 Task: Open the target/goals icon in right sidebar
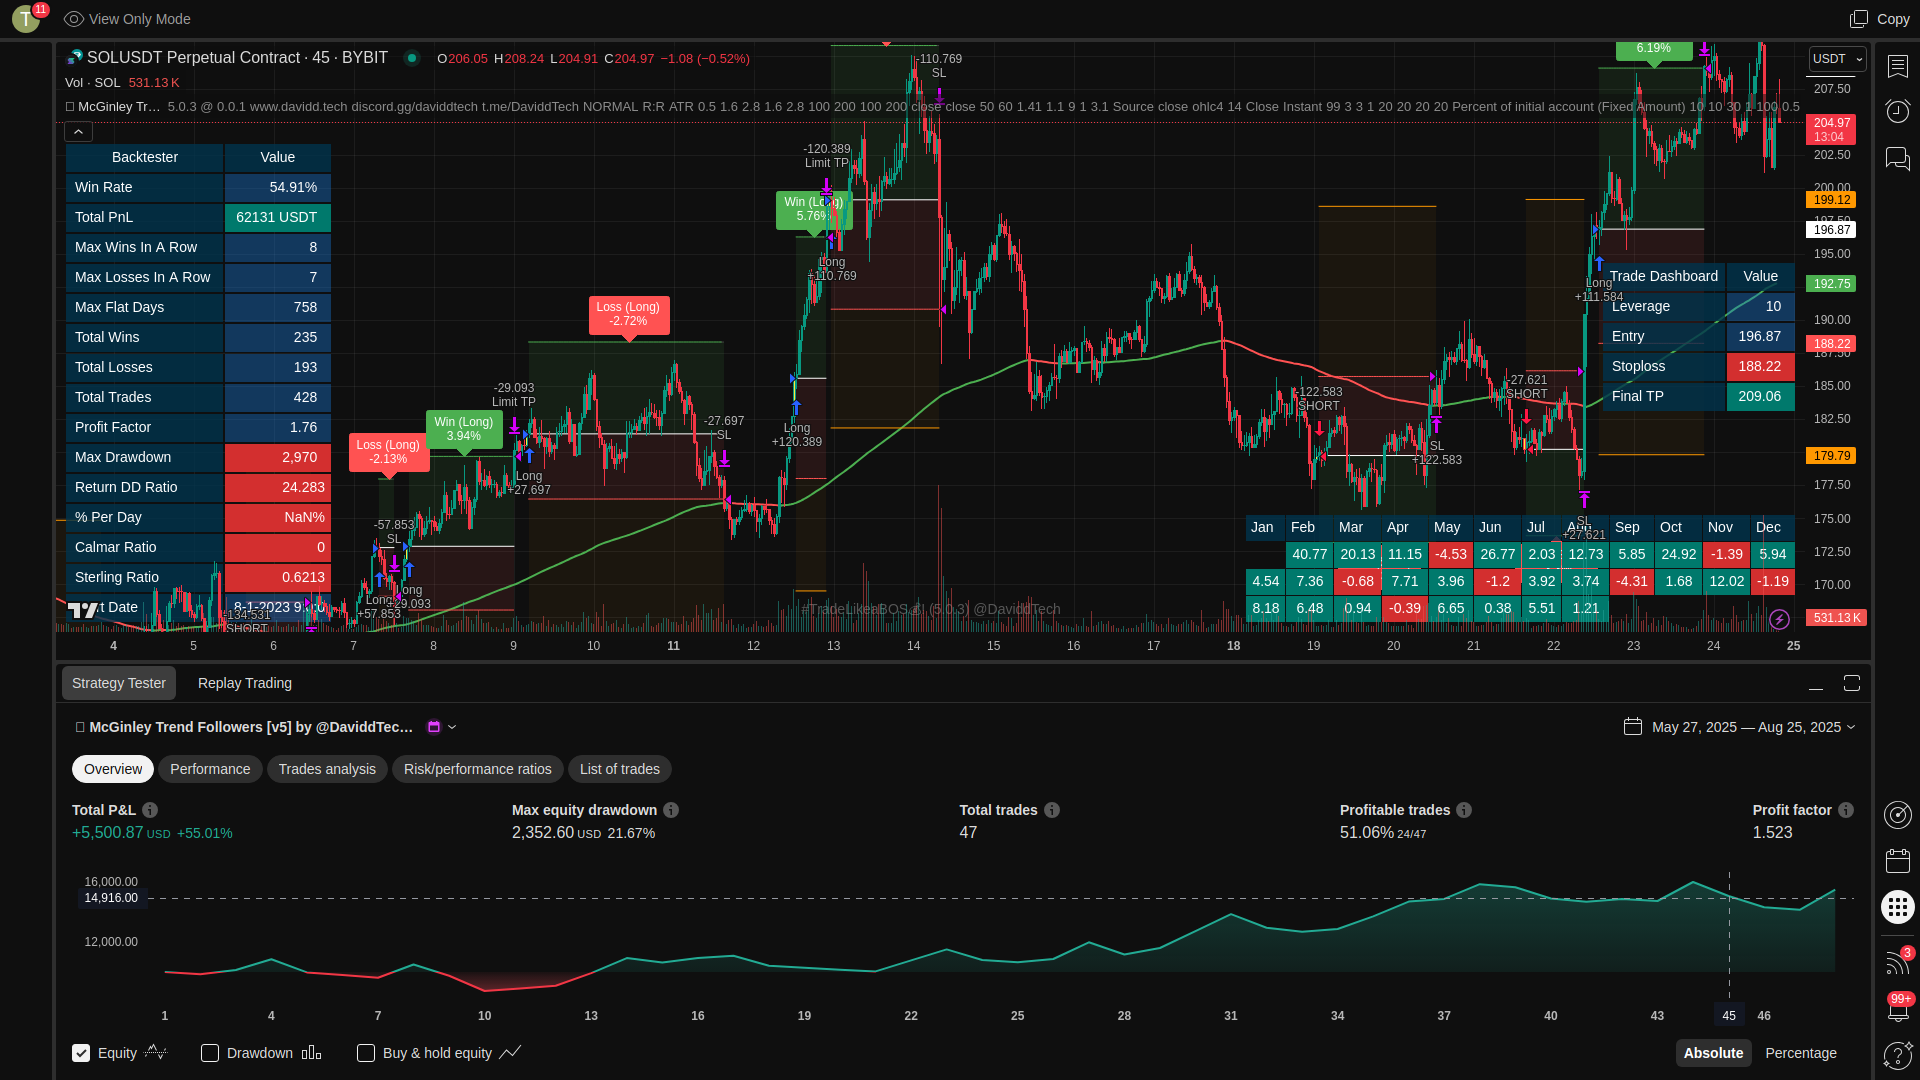[1897, 815]
